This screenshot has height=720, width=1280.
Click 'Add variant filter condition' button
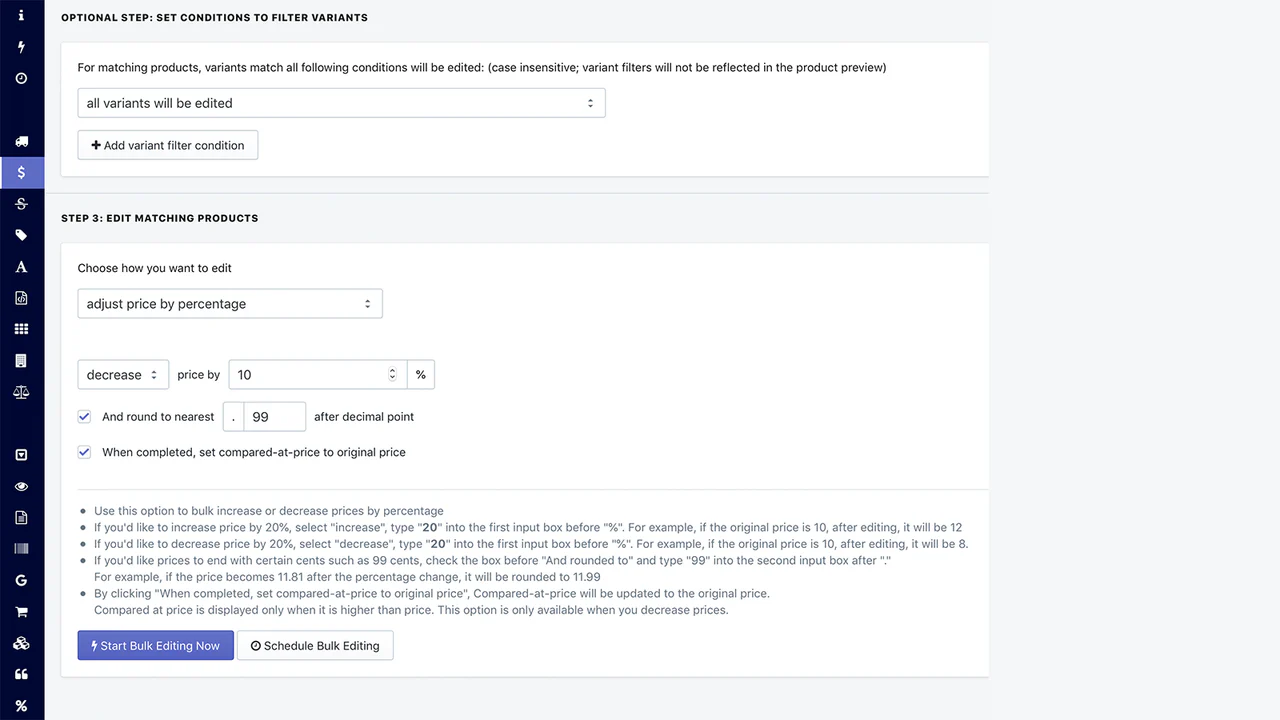click(168, 145)
